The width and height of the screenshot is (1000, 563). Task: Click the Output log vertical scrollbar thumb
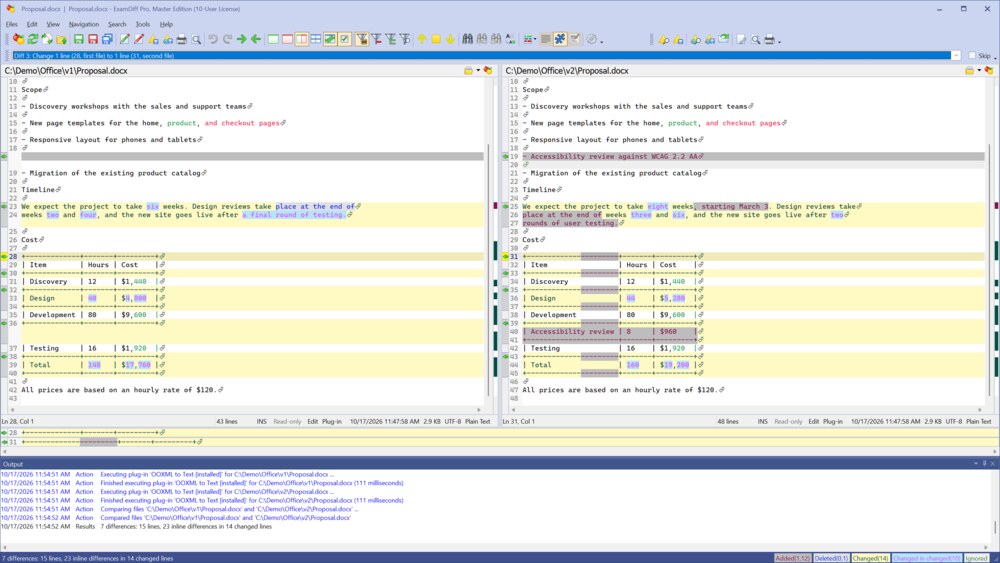(996, 528)
